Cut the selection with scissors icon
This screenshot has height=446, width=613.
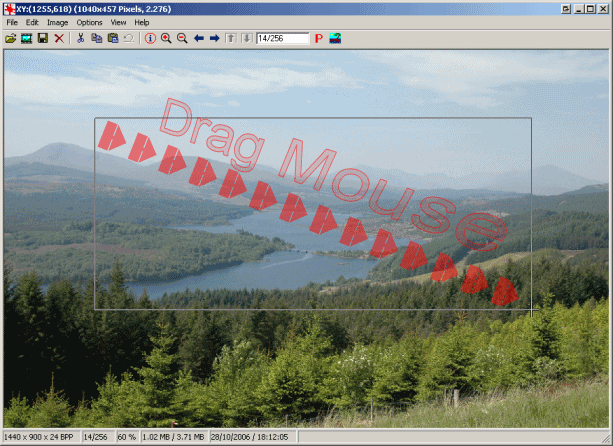pos(81,38)
